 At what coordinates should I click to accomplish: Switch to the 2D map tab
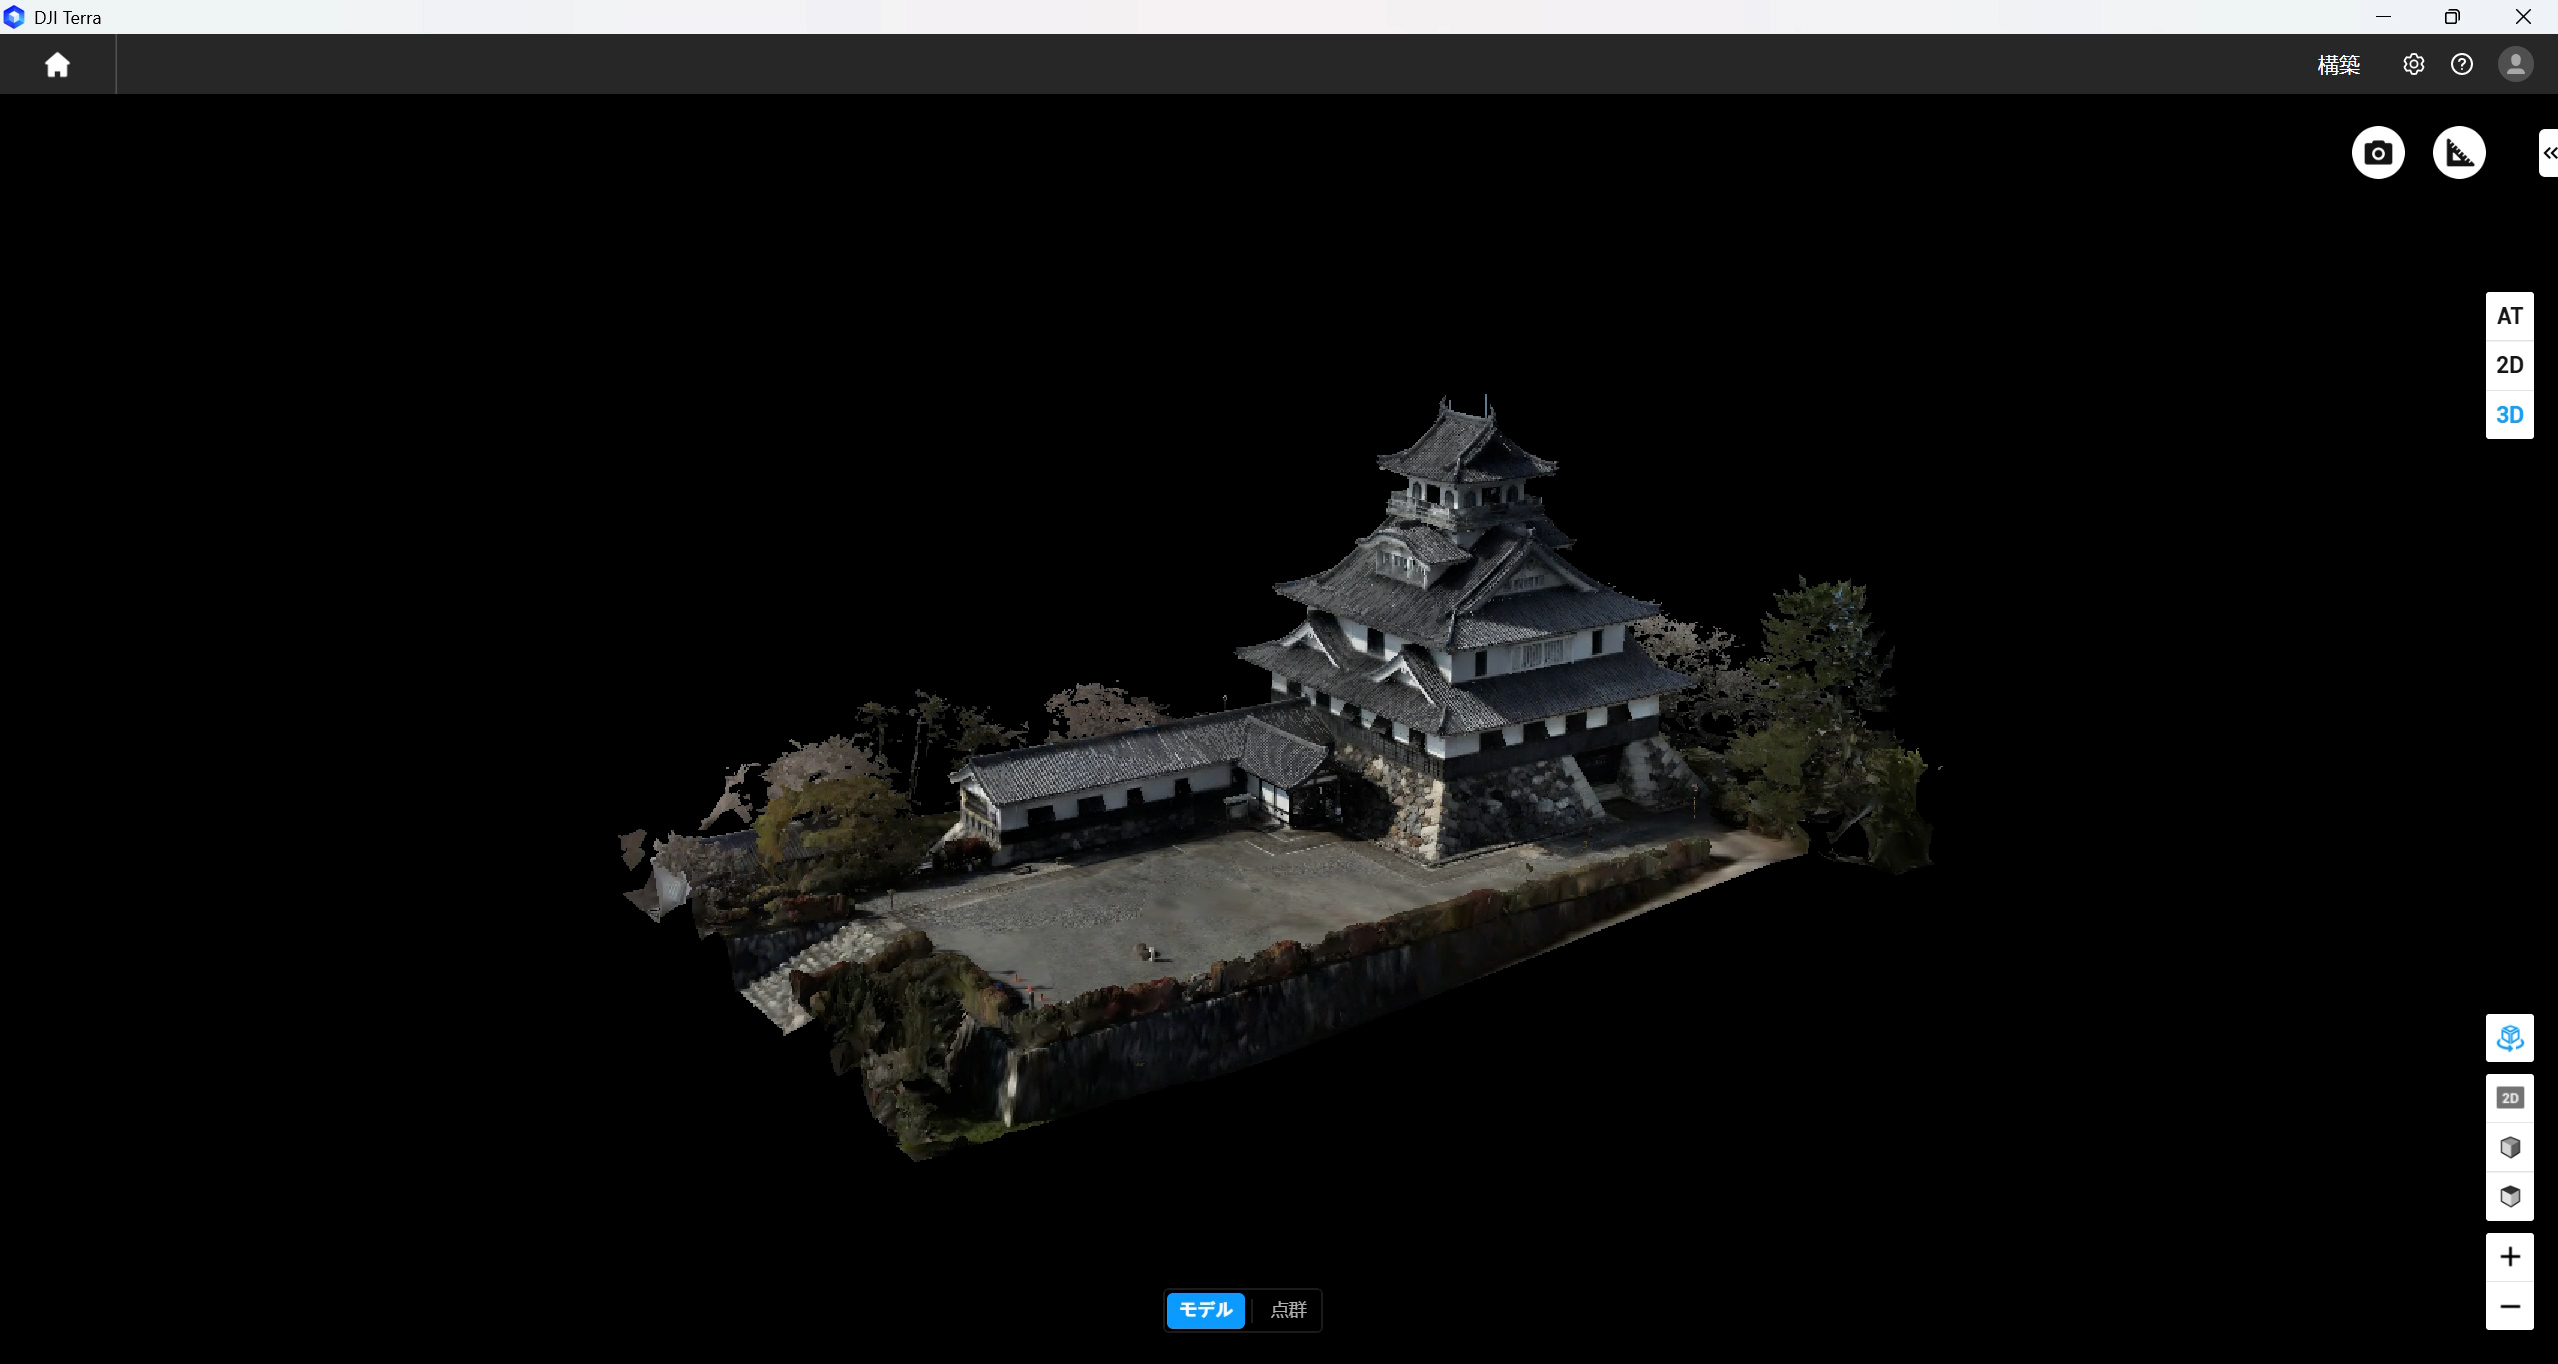pyautogui.click(x=2509, y=365)
